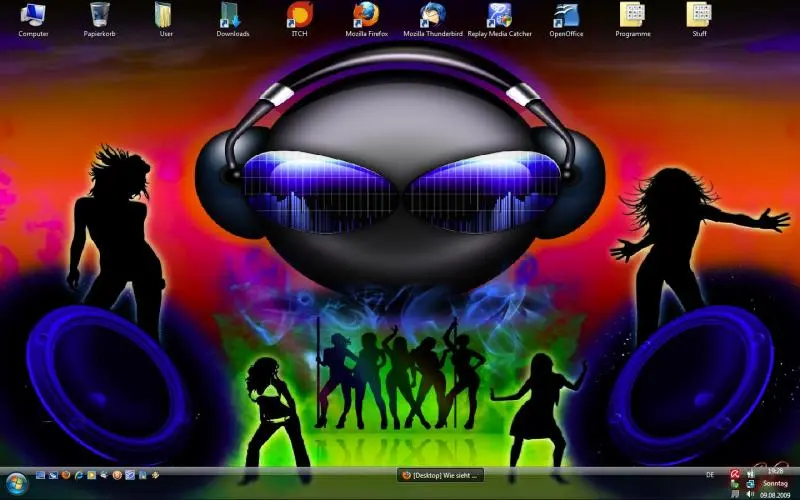Image resolution: width=800 pixels, height=500 pixels.
Task: Open the Stuff folder
Action: 698,15
